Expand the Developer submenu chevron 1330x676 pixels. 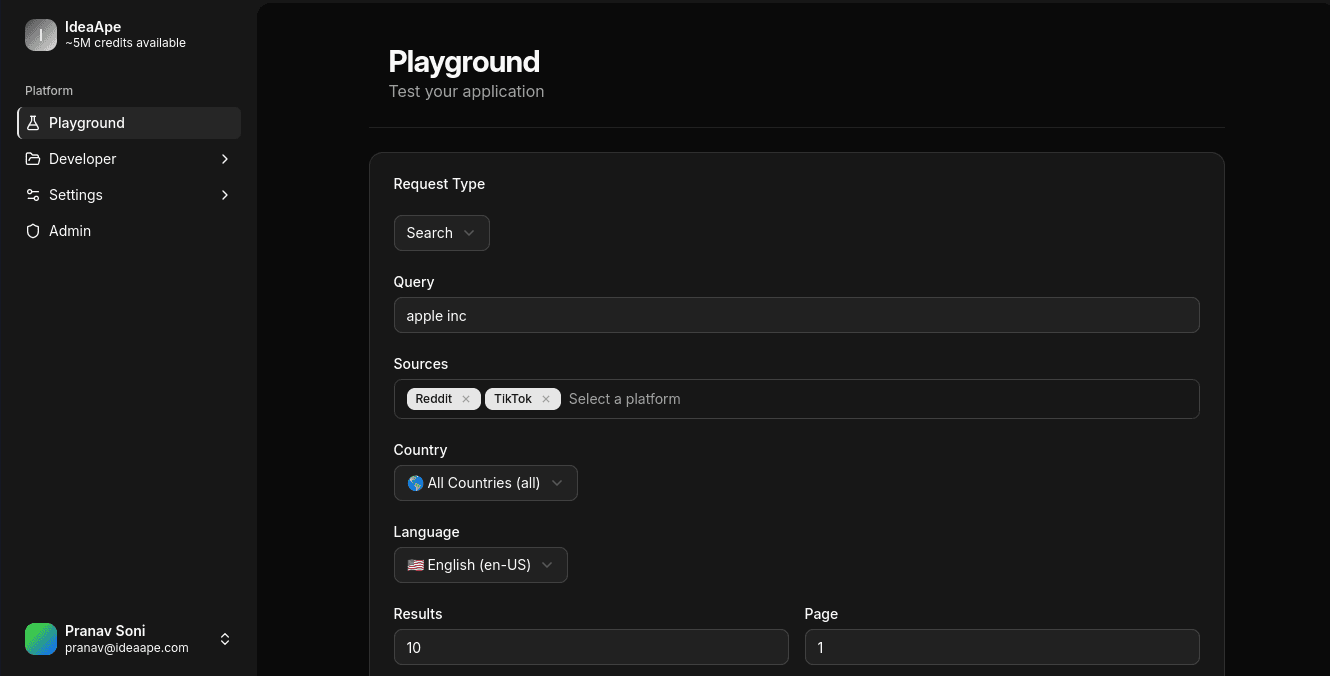[225, 159]
